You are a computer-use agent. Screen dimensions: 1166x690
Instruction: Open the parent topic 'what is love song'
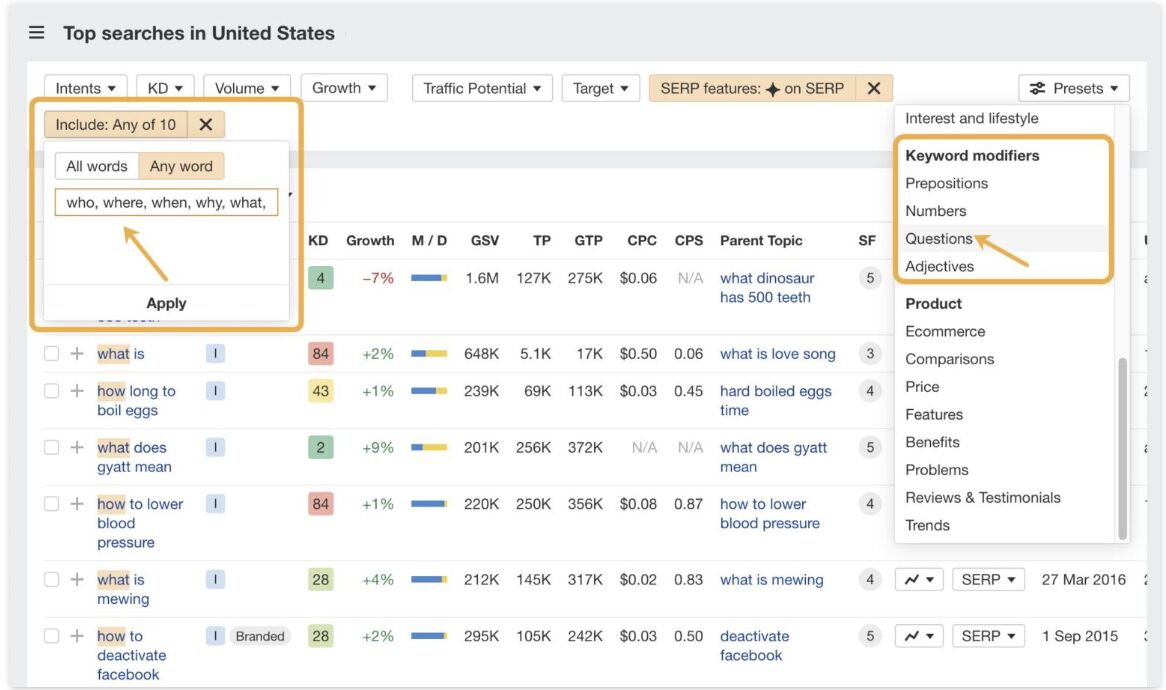coord(777,353)
